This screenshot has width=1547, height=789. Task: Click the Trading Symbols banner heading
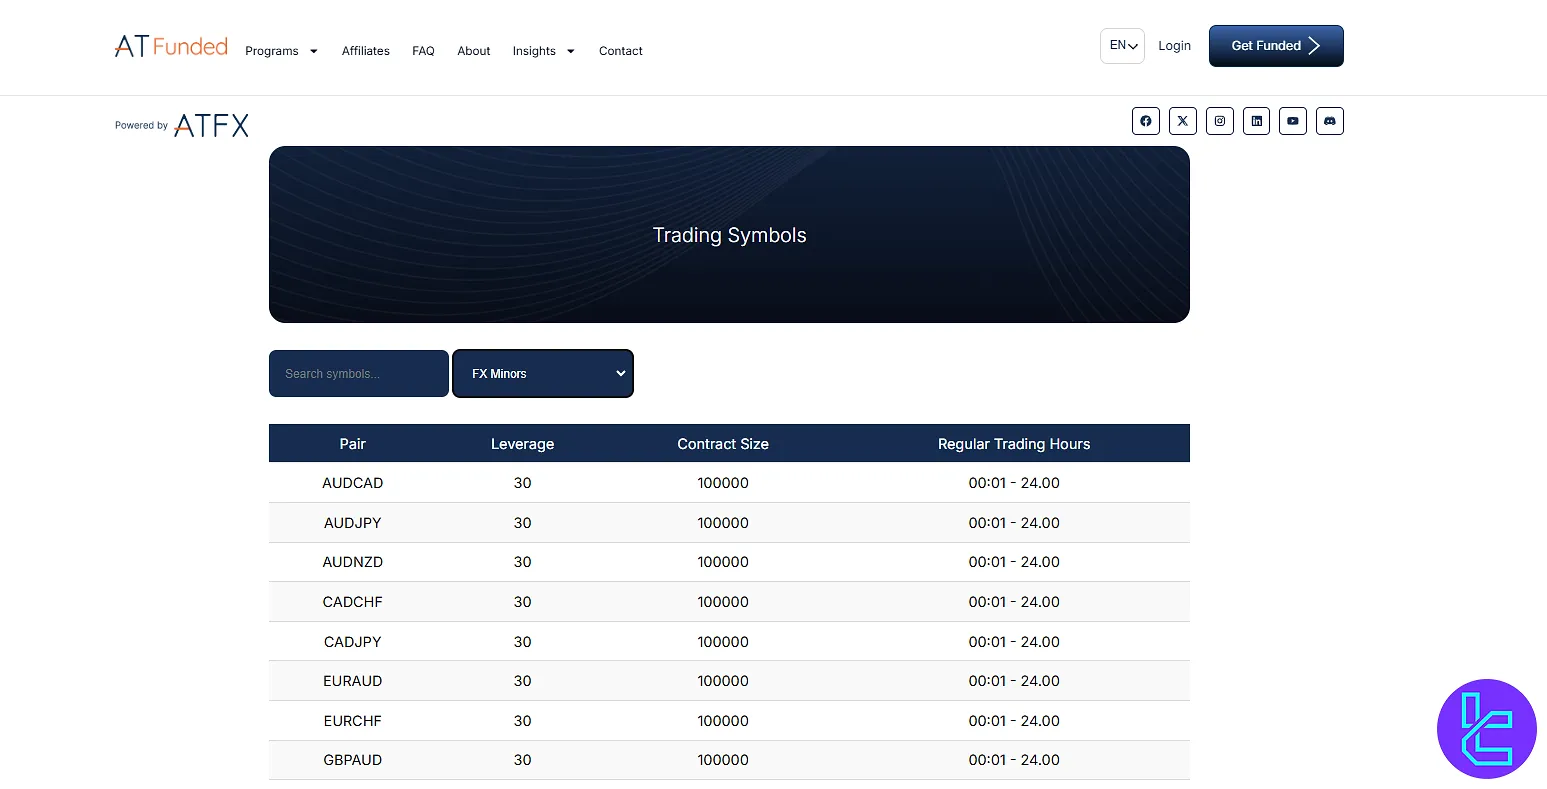(x=729, y=235)
